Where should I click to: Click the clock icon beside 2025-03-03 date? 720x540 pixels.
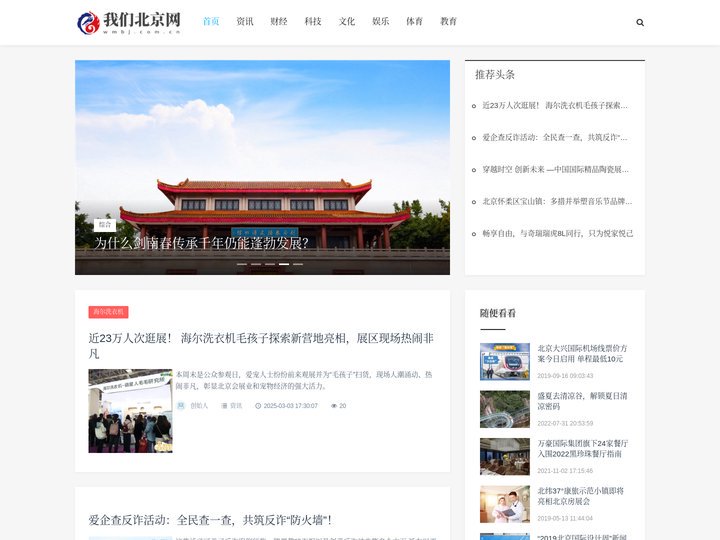[x=258, y=405]
